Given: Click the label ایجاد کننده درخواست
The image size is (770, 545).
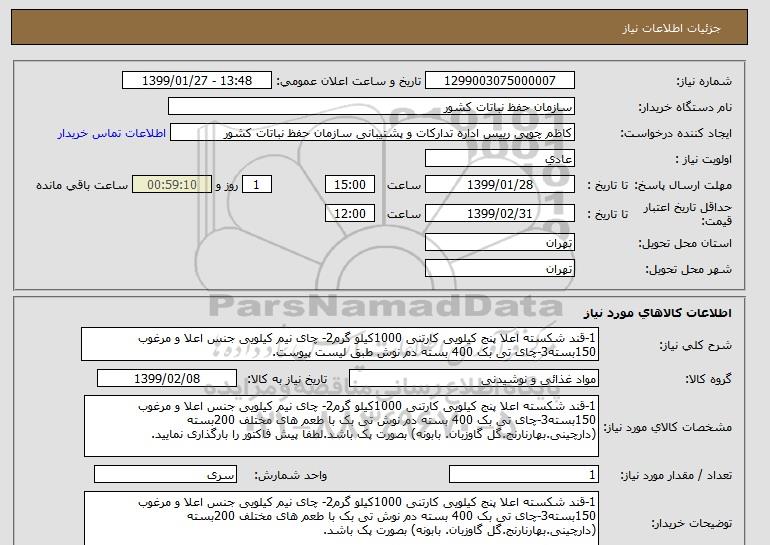Looking at the screenshot, I should pos(676,133).
